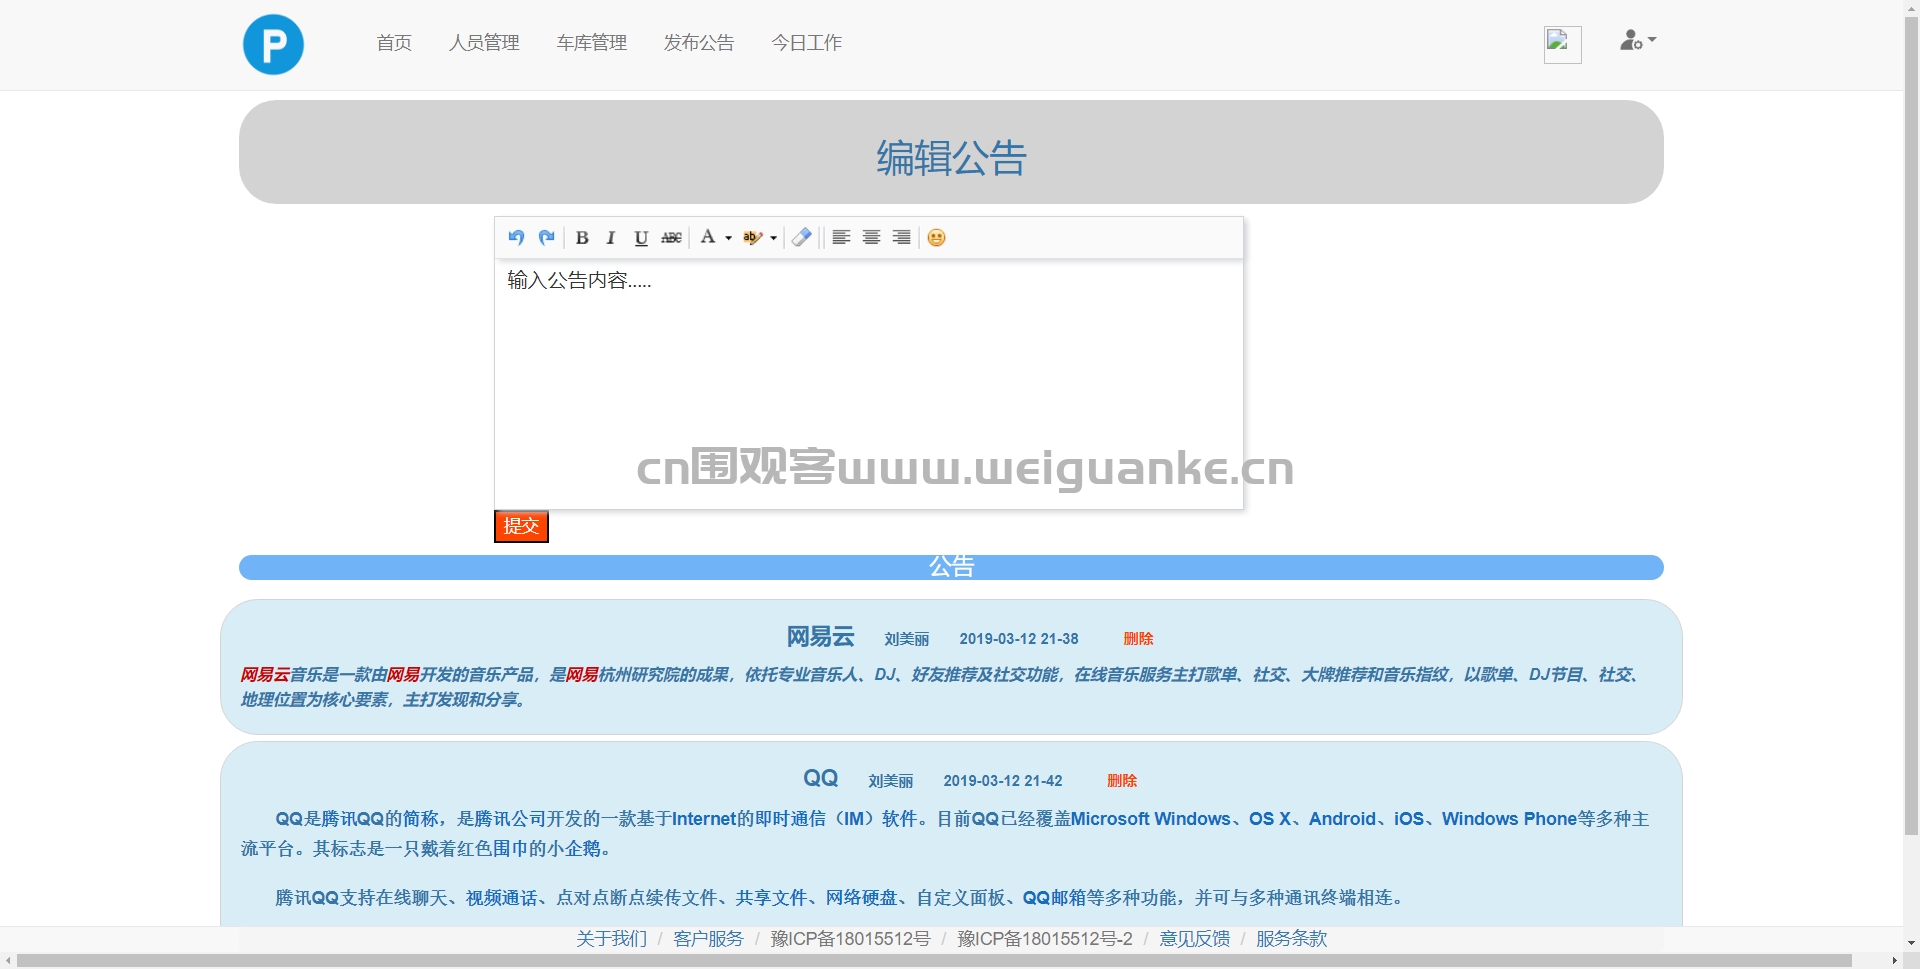Align text left
Viewport: 1920px width, 969px height.
point(841,237)
